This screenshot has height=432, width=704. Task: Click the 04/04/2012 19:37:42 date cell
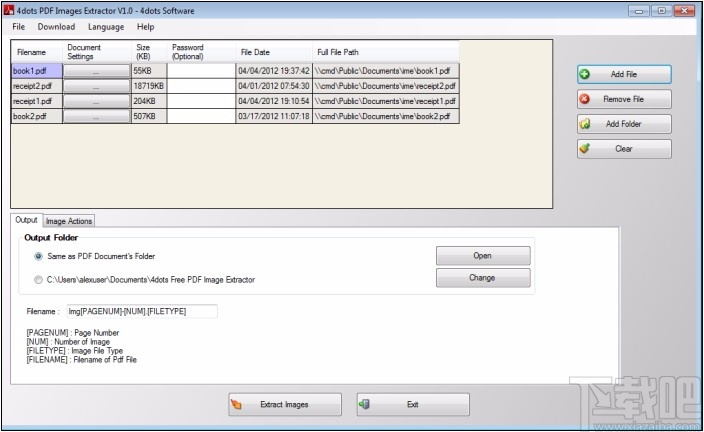tap(274, 71)
